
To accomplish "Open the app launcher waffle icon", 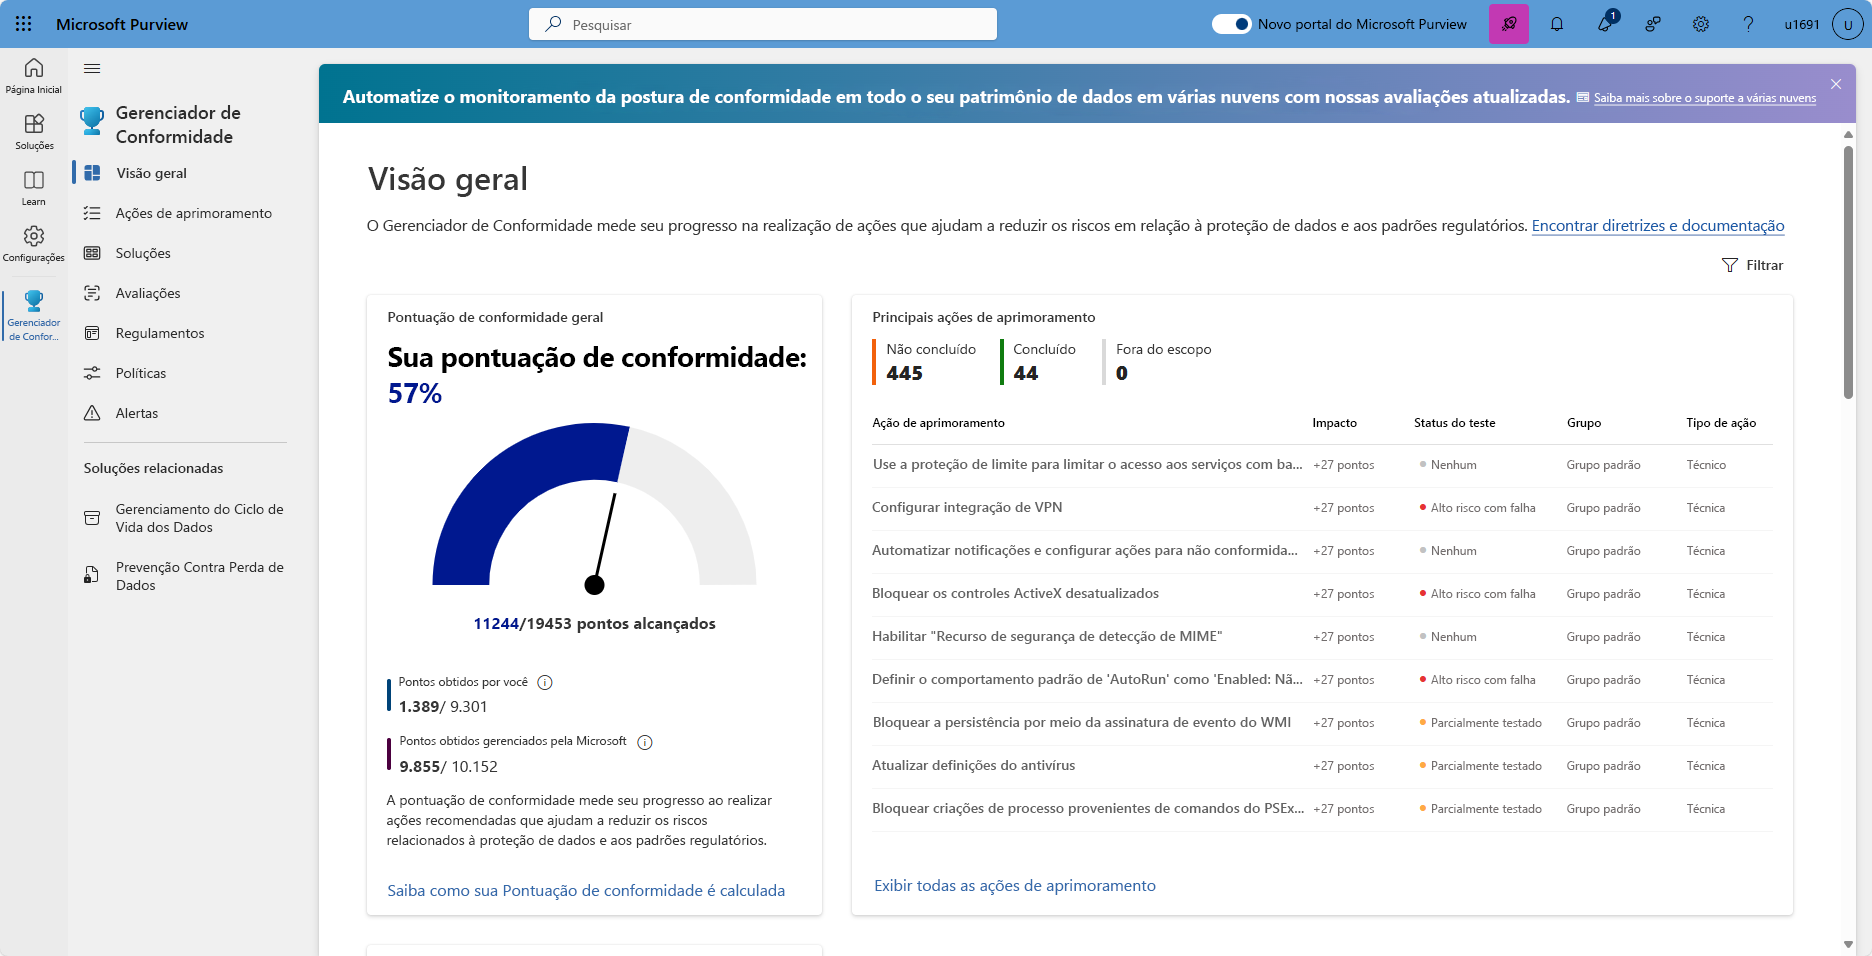I will click(x=24, y=24).
